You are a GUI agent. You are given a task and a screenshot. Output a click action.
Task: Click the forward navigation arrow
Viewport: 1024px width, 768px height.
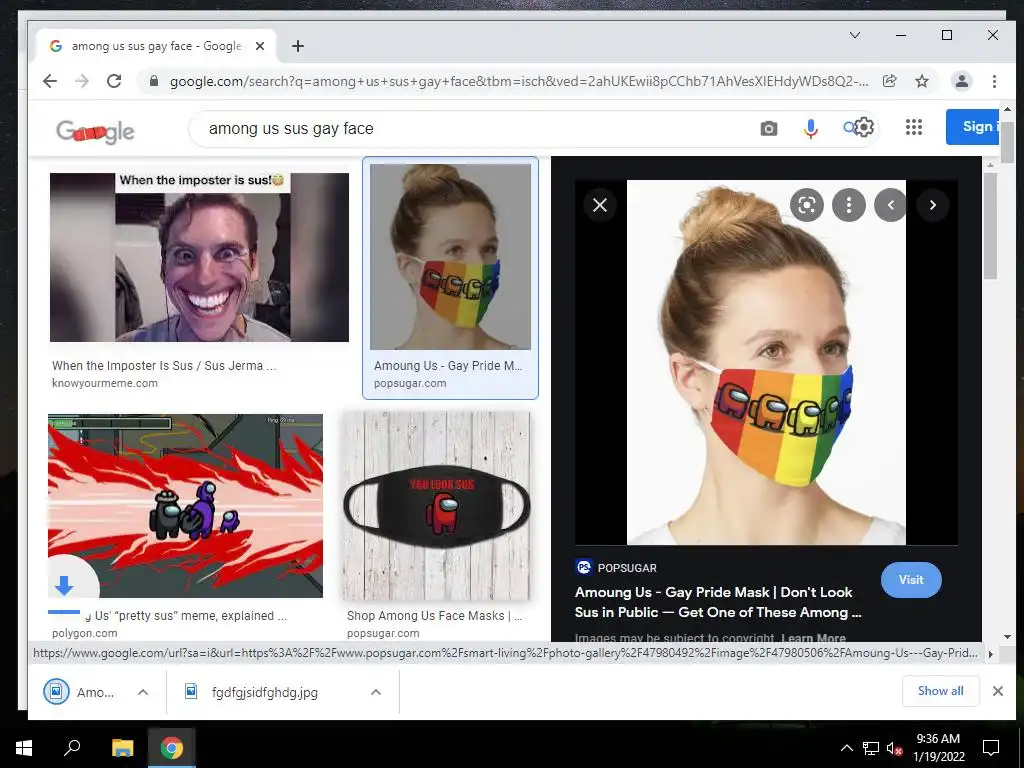tap(82, 81)
